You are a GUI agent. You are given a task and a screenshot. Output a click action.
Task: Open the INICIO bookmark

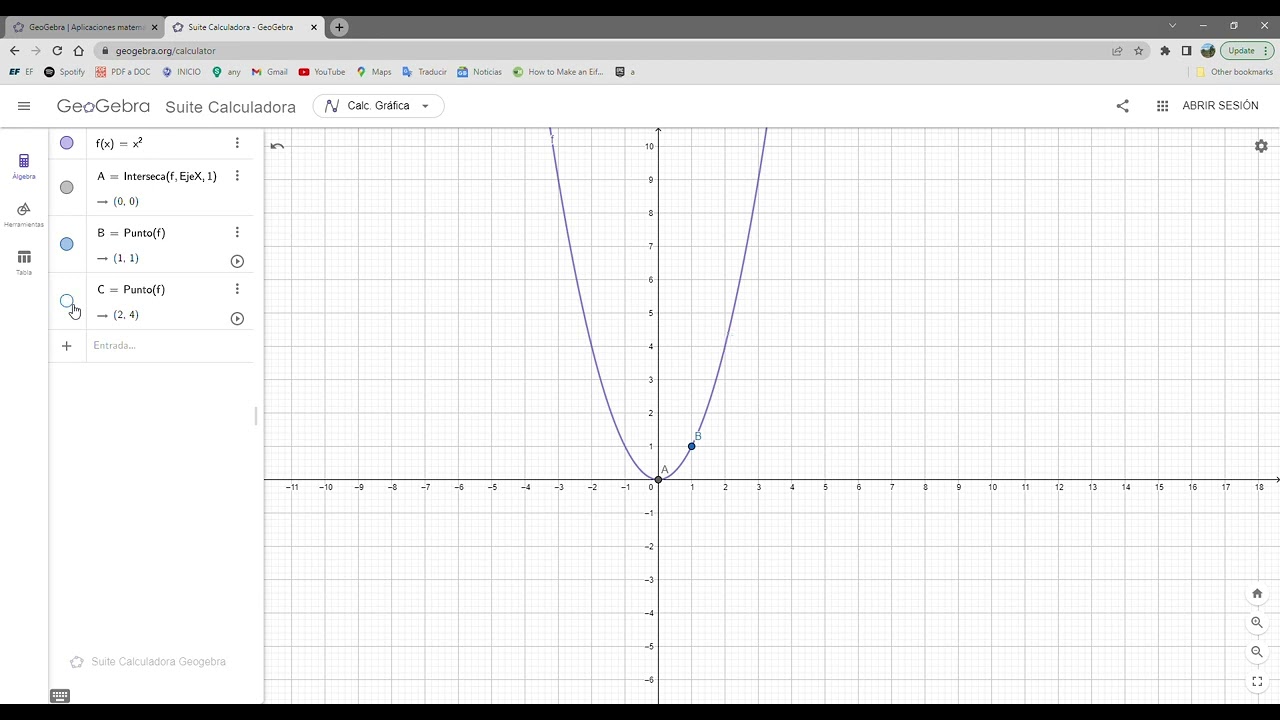pyautogui.click(x=181, y=72)
